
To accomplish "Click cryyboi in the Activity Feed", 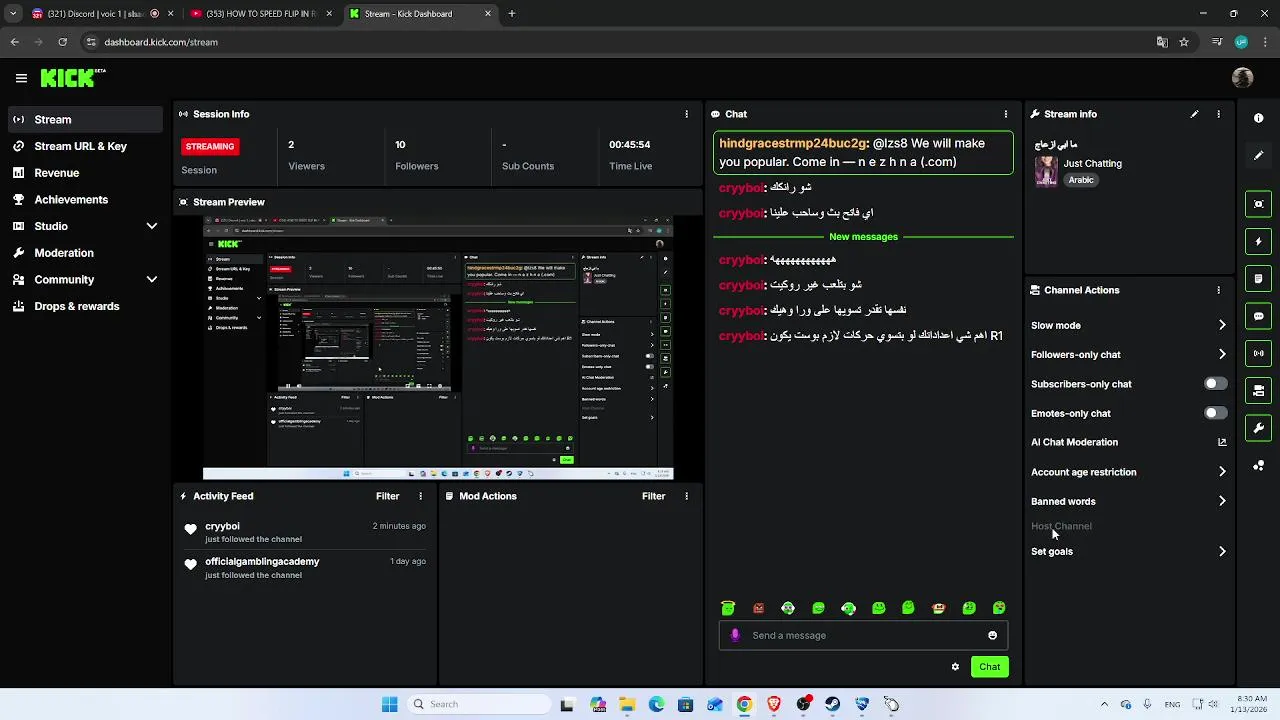I will tap(222, 526).
